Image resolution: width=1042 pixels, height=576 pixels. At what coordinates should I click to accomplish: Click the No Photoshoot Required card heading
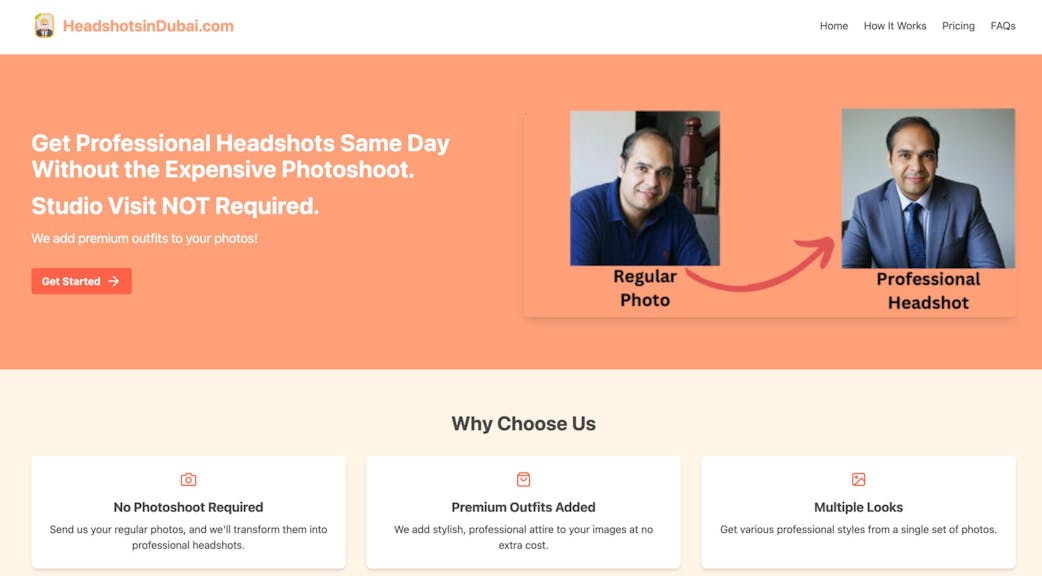pyautogui.click(x=188, y=507)
